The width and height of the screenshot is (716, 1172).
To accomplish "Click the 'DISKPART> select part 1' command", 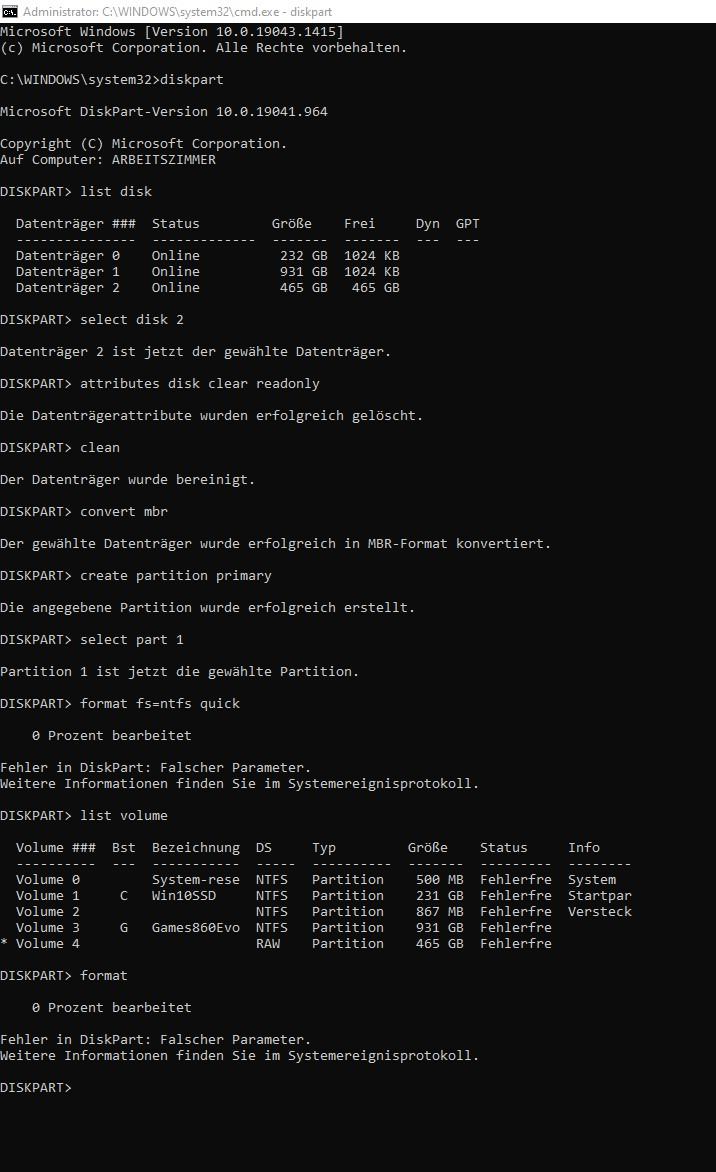I will pyautogui.click(x=92, y=640).
